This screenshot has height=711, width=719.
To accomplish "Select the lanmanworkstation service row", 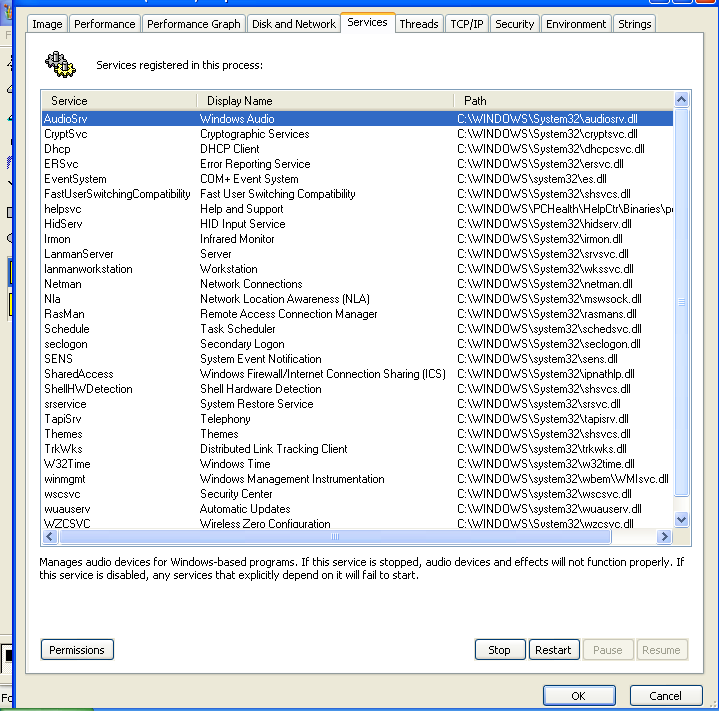I will point(357,269).
